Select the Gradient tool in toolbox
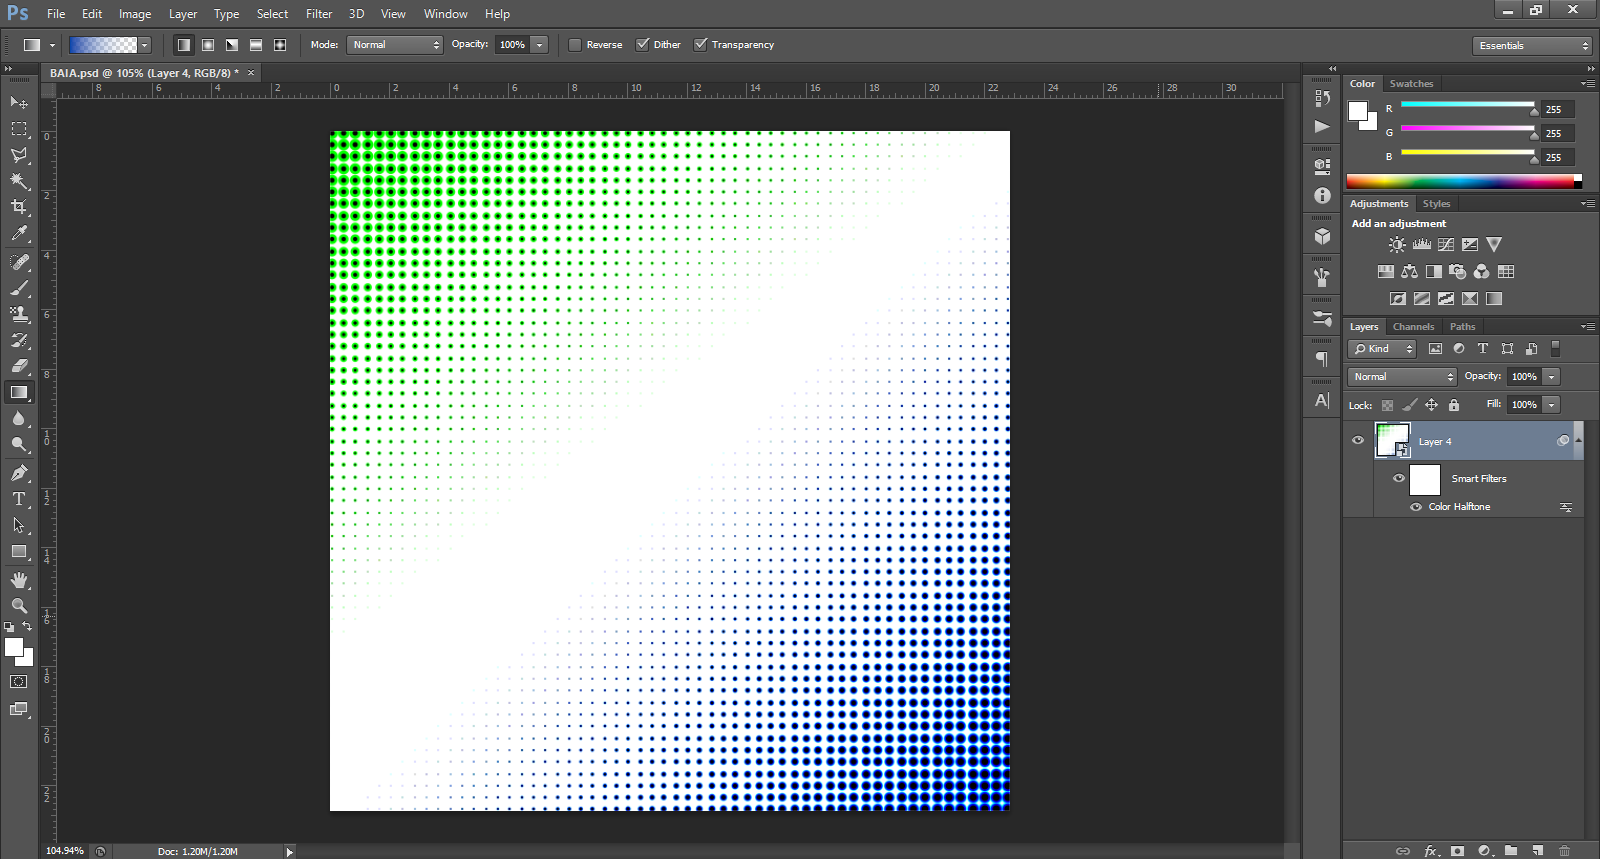The height and width of the screenshot is (859, 1600). [19, 393]
